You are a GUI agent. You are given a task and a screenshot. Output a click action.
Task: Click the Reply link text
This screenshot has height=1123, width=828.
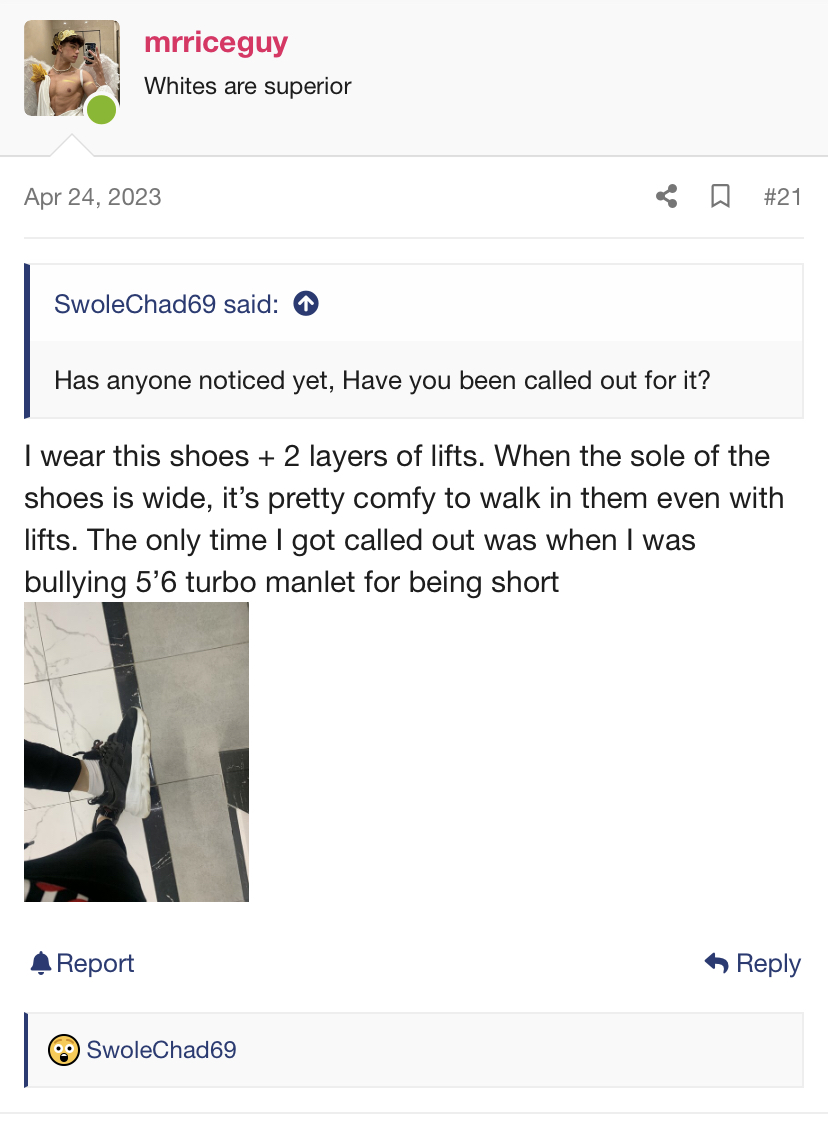769,963
